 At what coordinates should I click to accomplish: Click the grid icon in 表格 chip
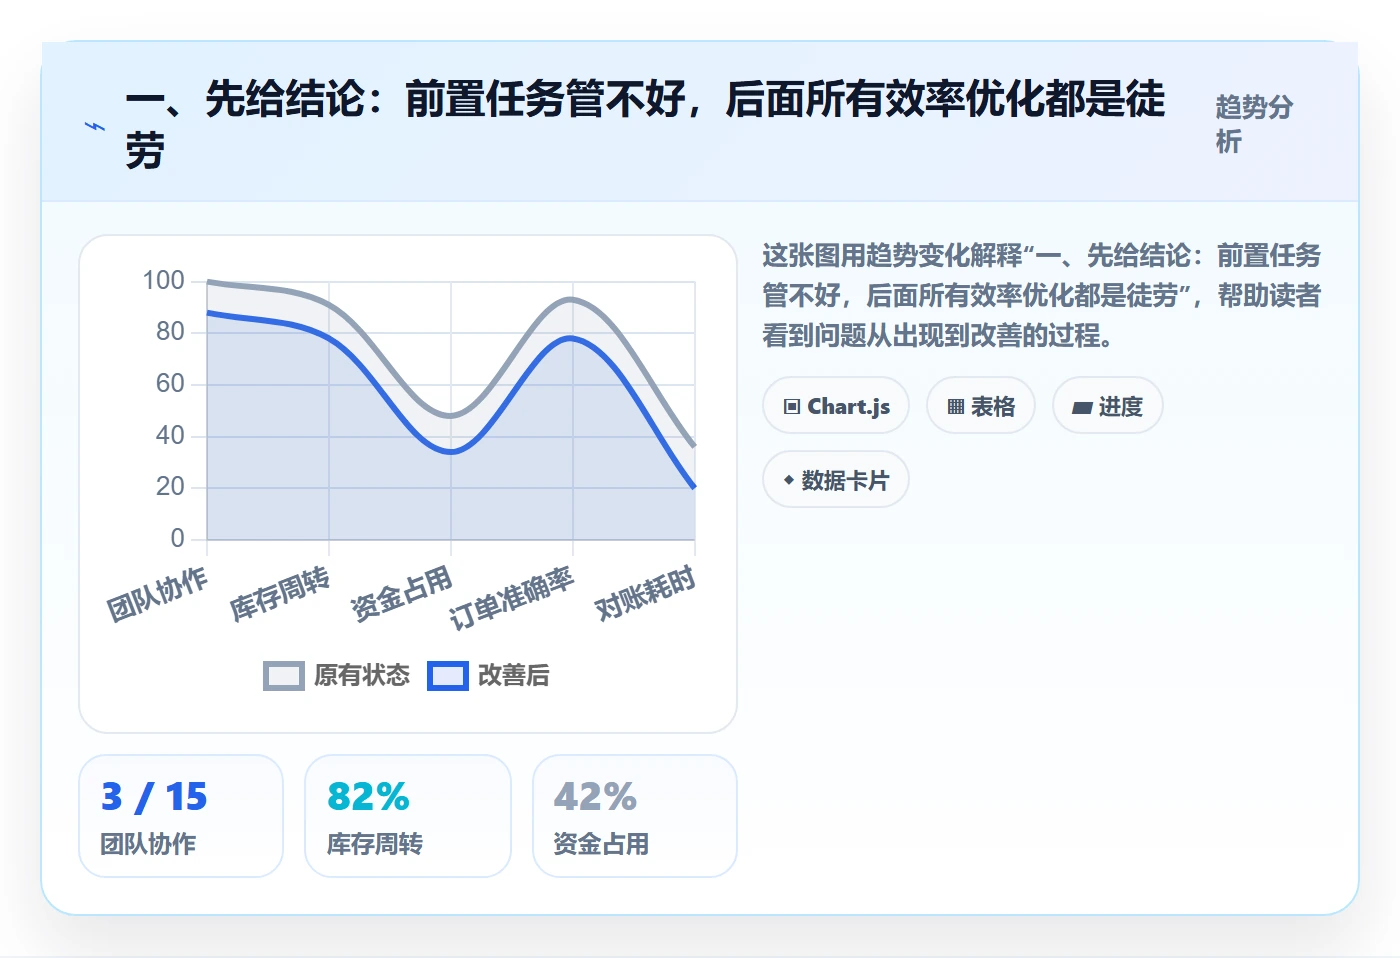tap(956, 407)
